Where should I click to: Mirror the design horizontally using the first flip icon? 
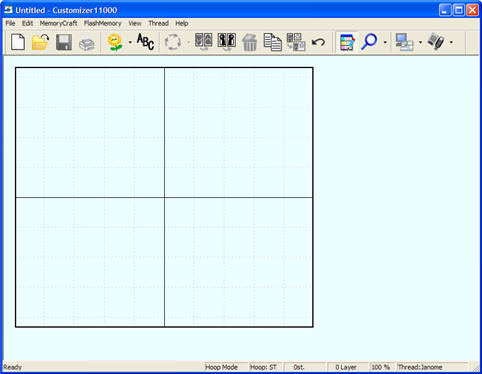click(x=203, y=42)
